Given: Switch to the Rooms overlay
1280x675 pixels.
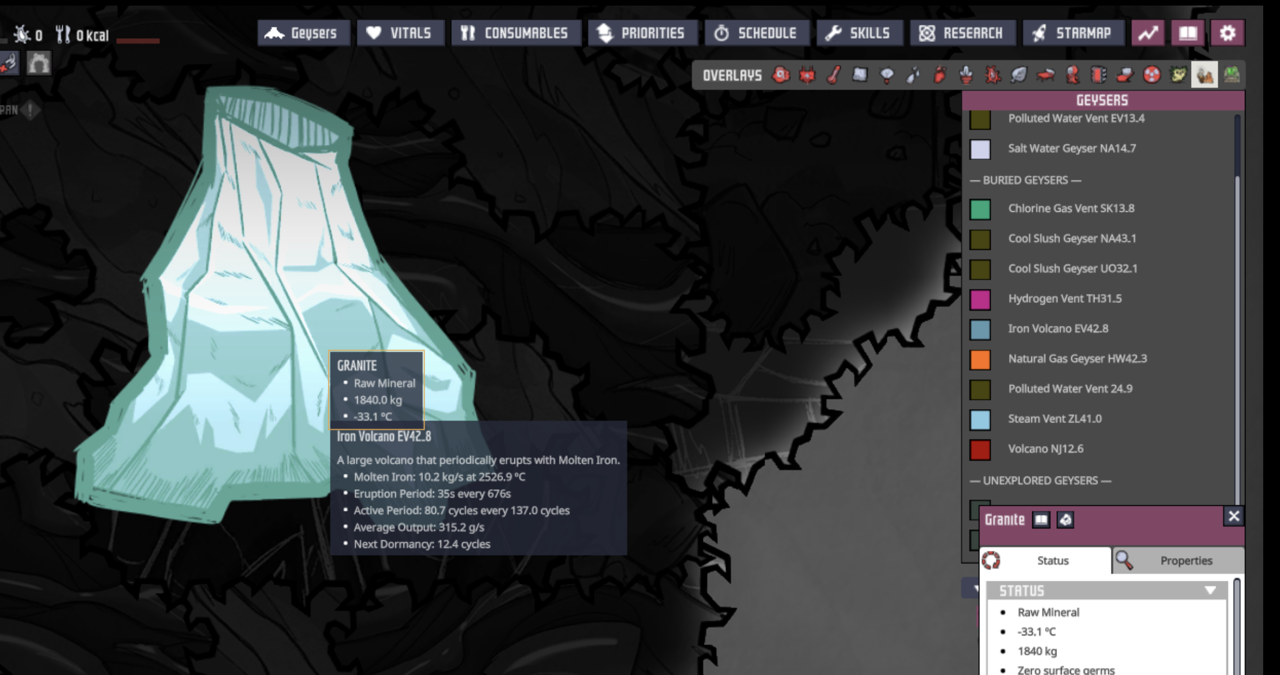Looking at the screenshot, I should point(1045,75).
